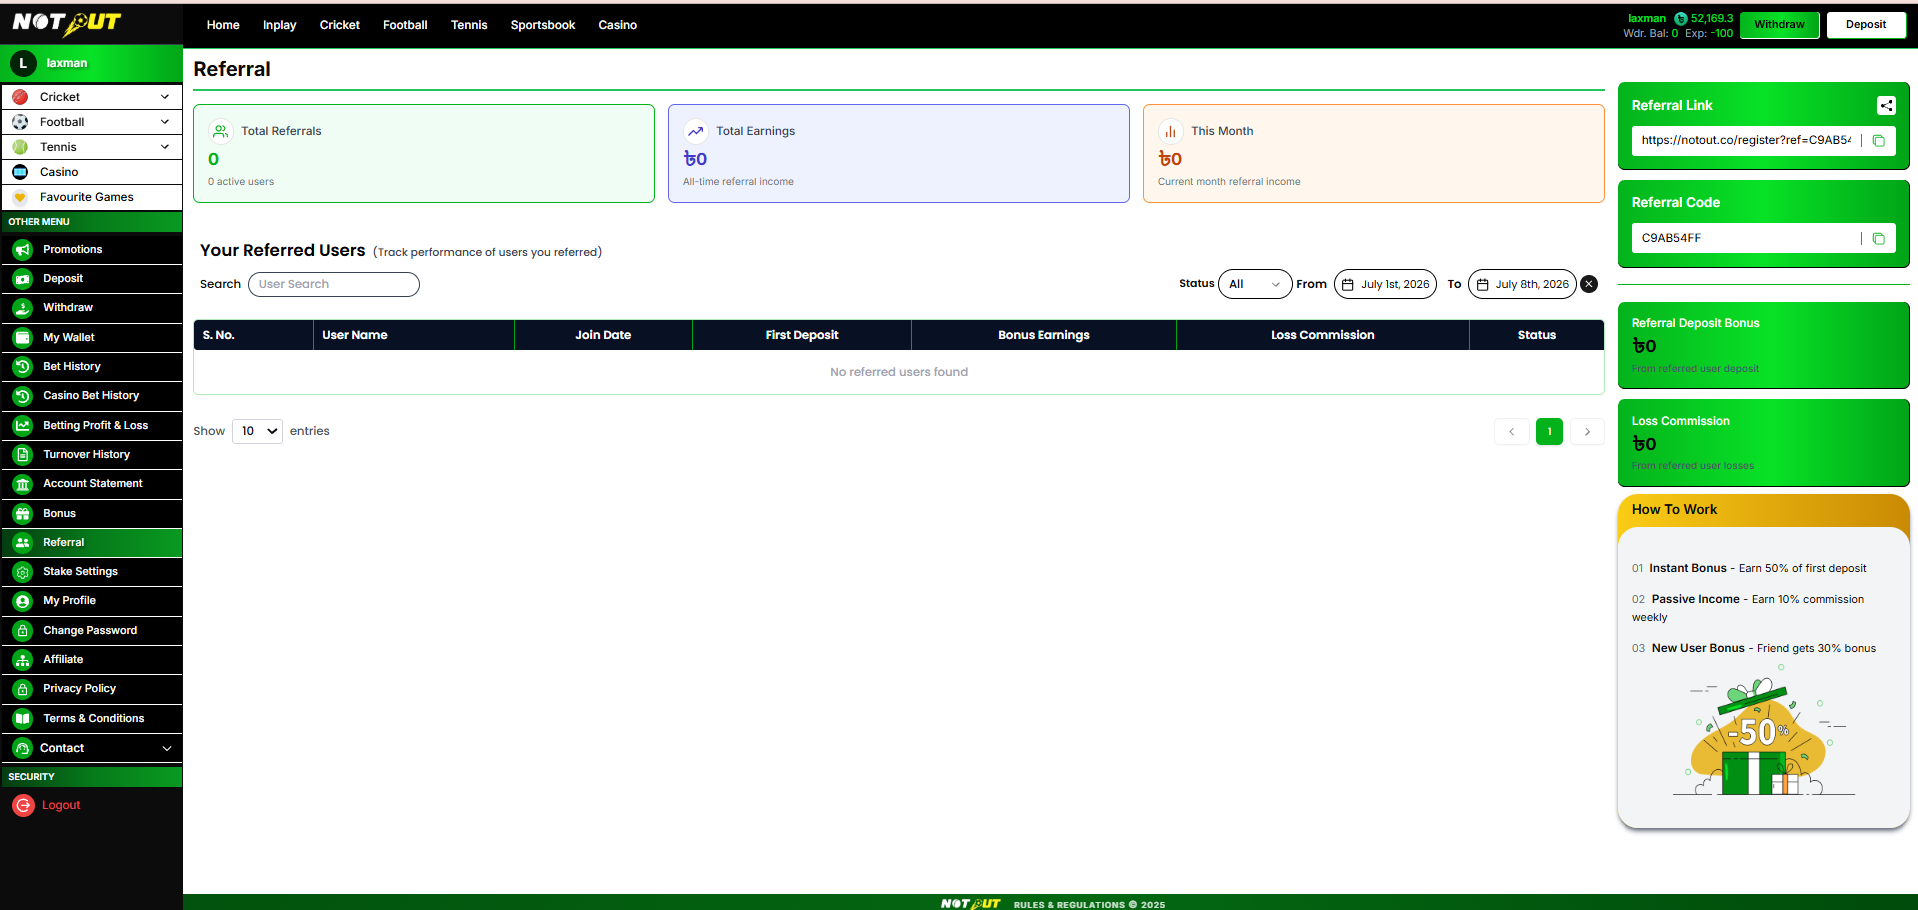Open Cricket in top navigation
Viewport: 1918px width, 910px height.
pyautogui.click(x=340, y=25)
